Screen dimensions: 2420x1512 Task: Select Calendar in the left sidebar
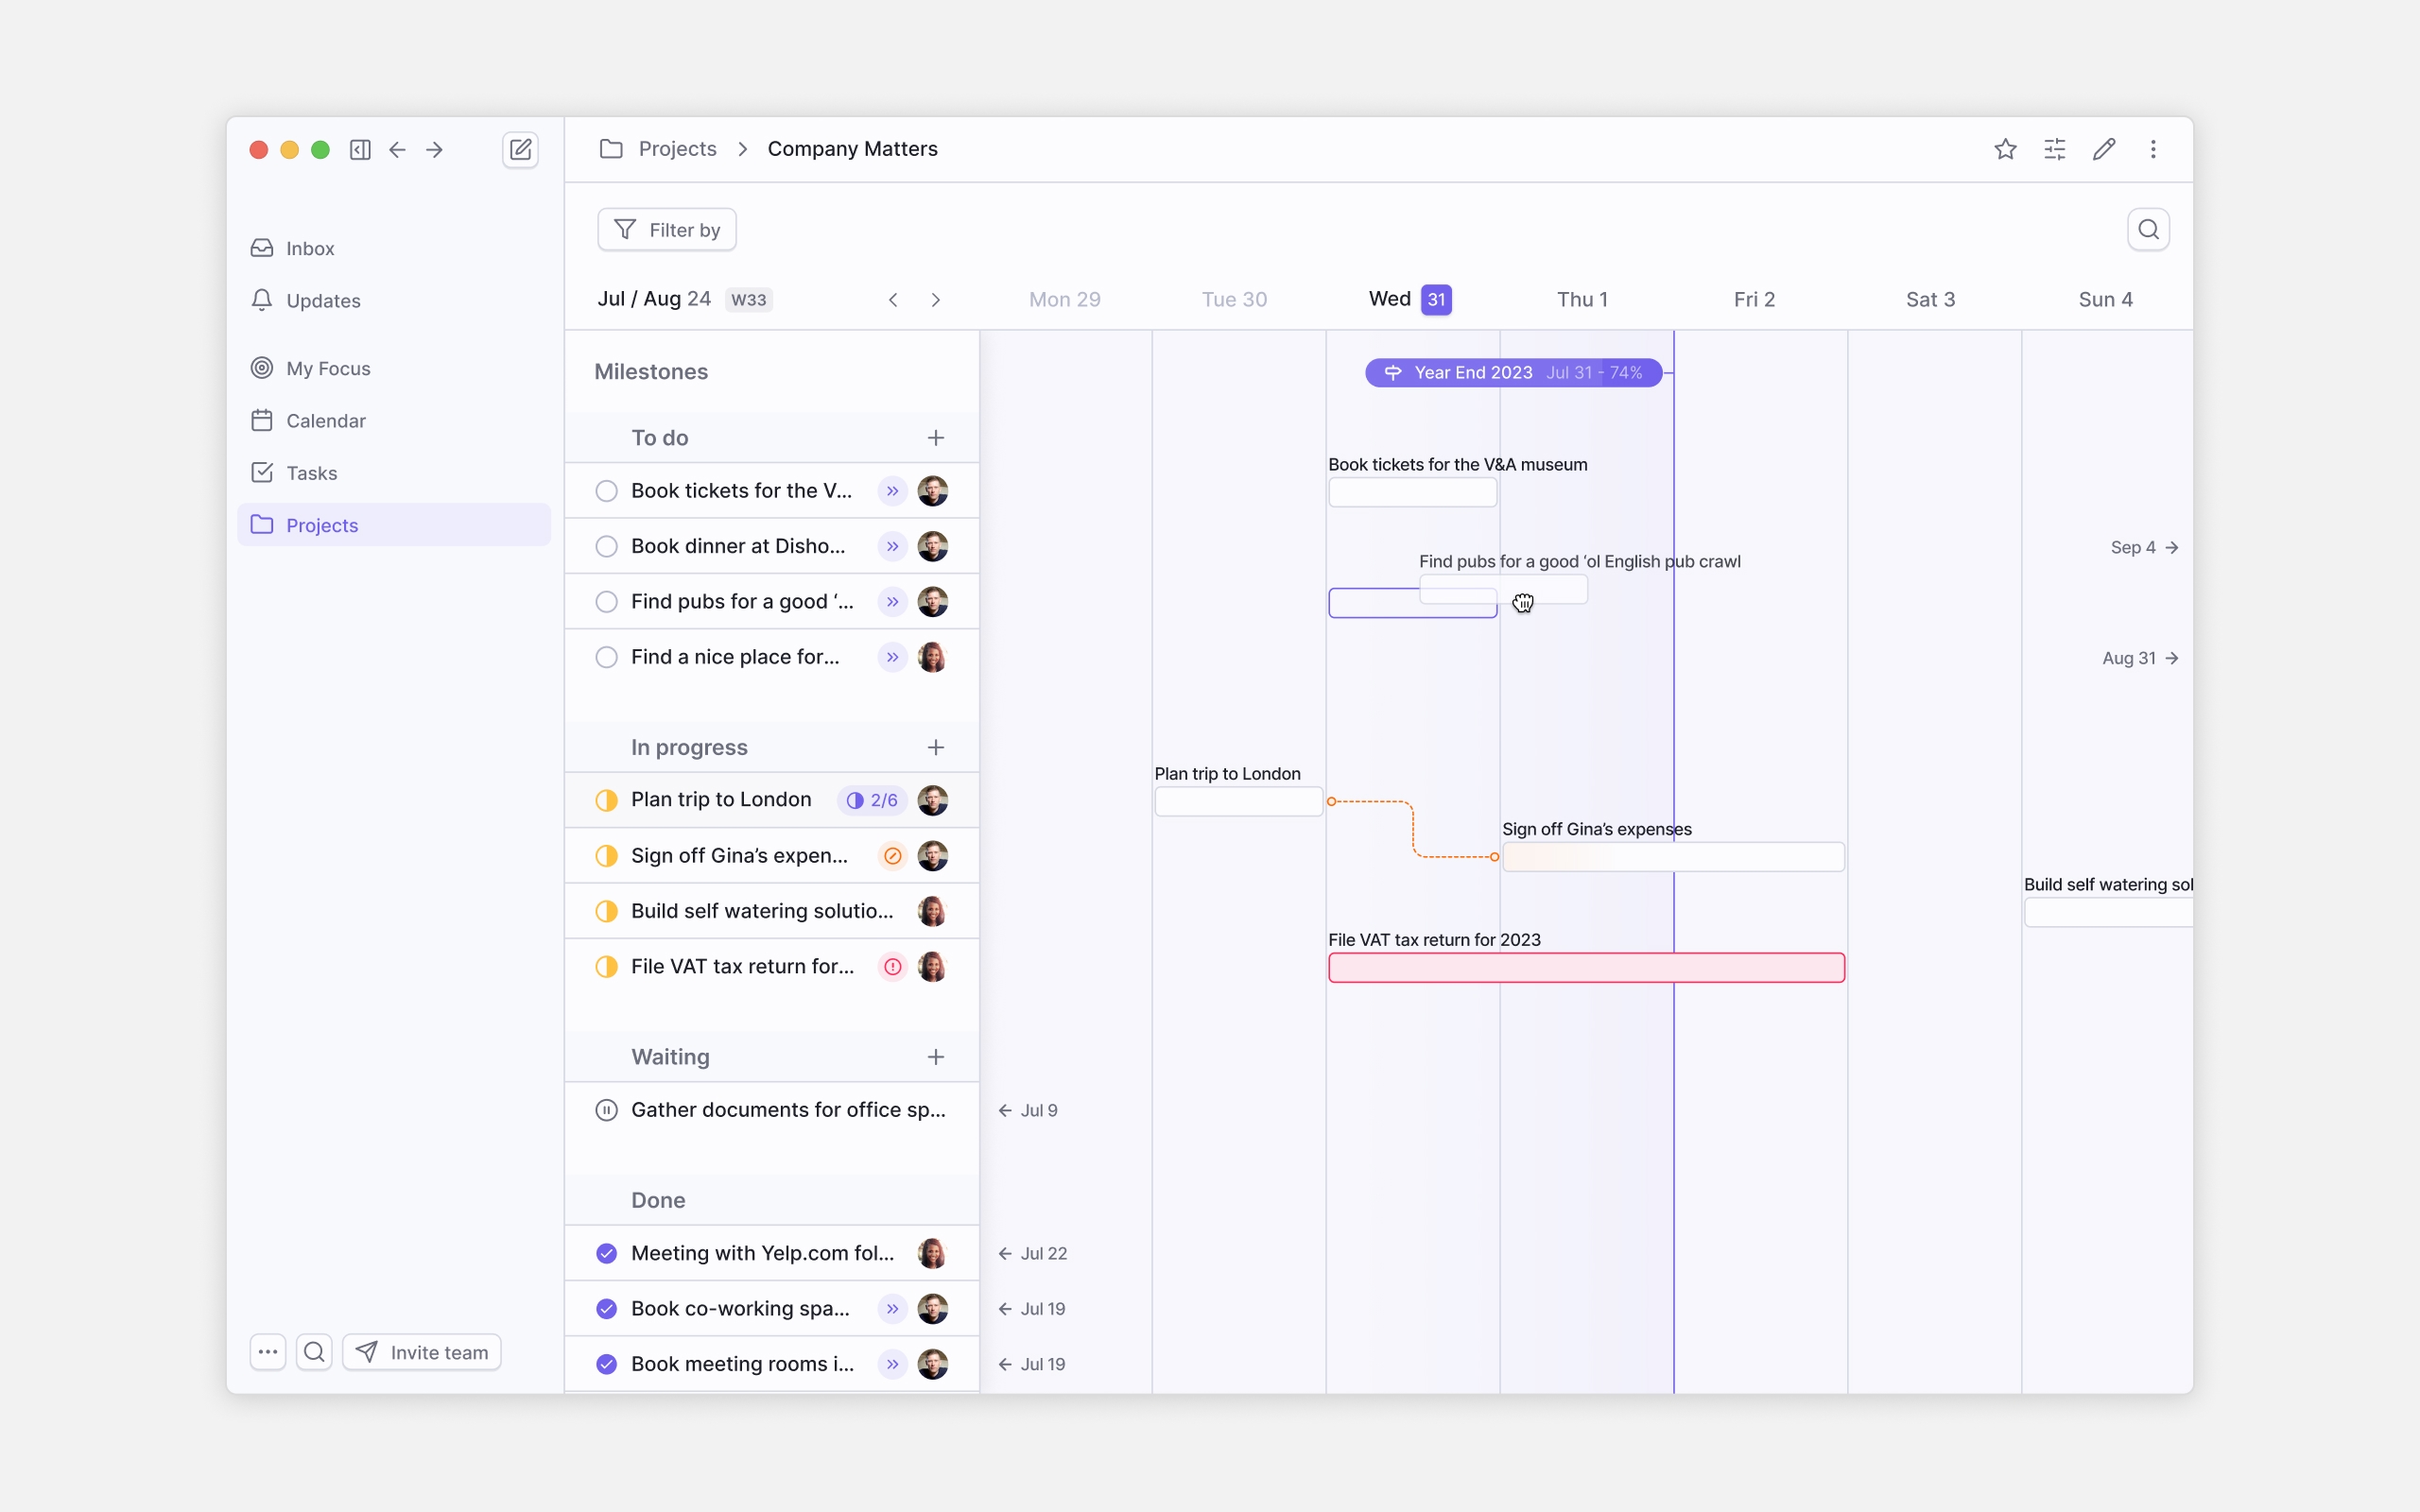326,420
